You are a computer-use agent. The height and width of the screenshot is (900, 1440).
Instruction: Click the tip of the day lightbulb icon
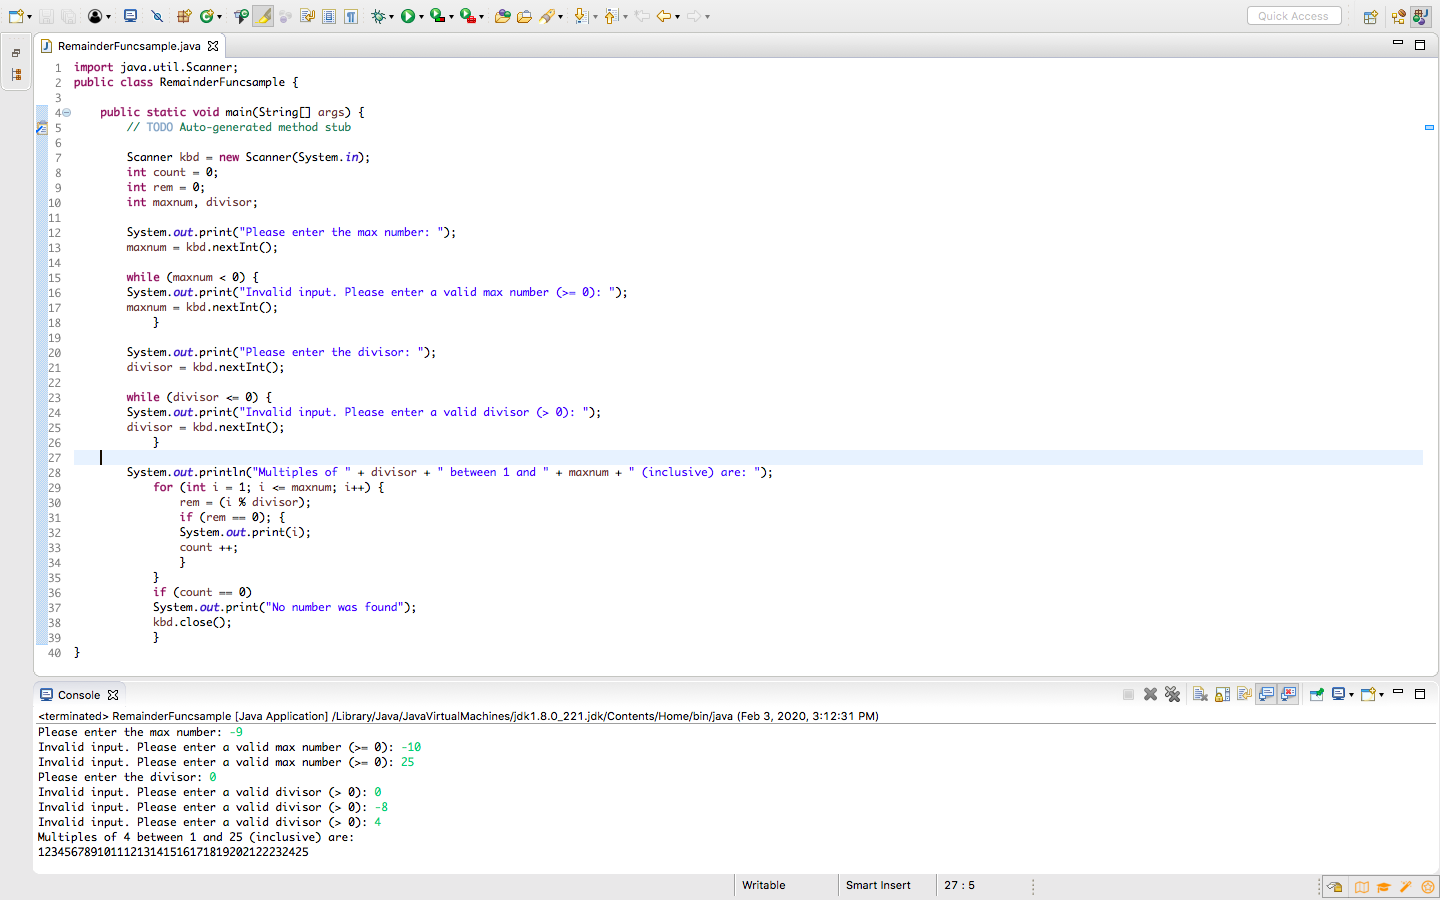coord(1334,887)
